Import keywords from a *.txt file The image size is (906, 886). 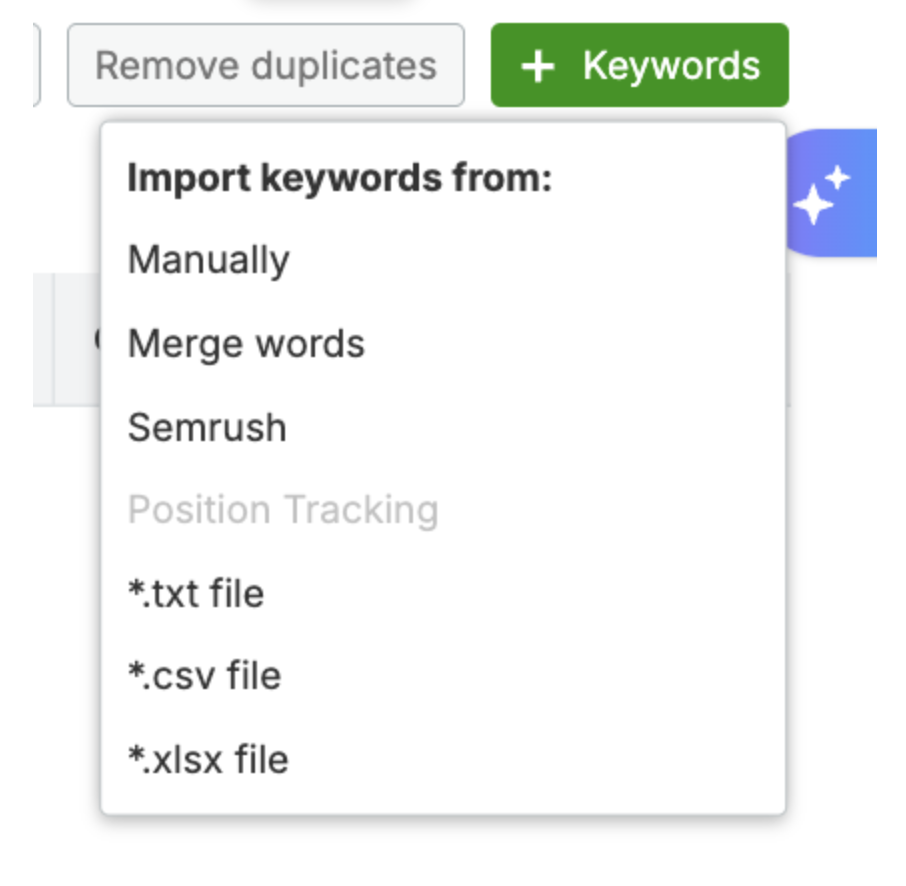coord(196,593)
